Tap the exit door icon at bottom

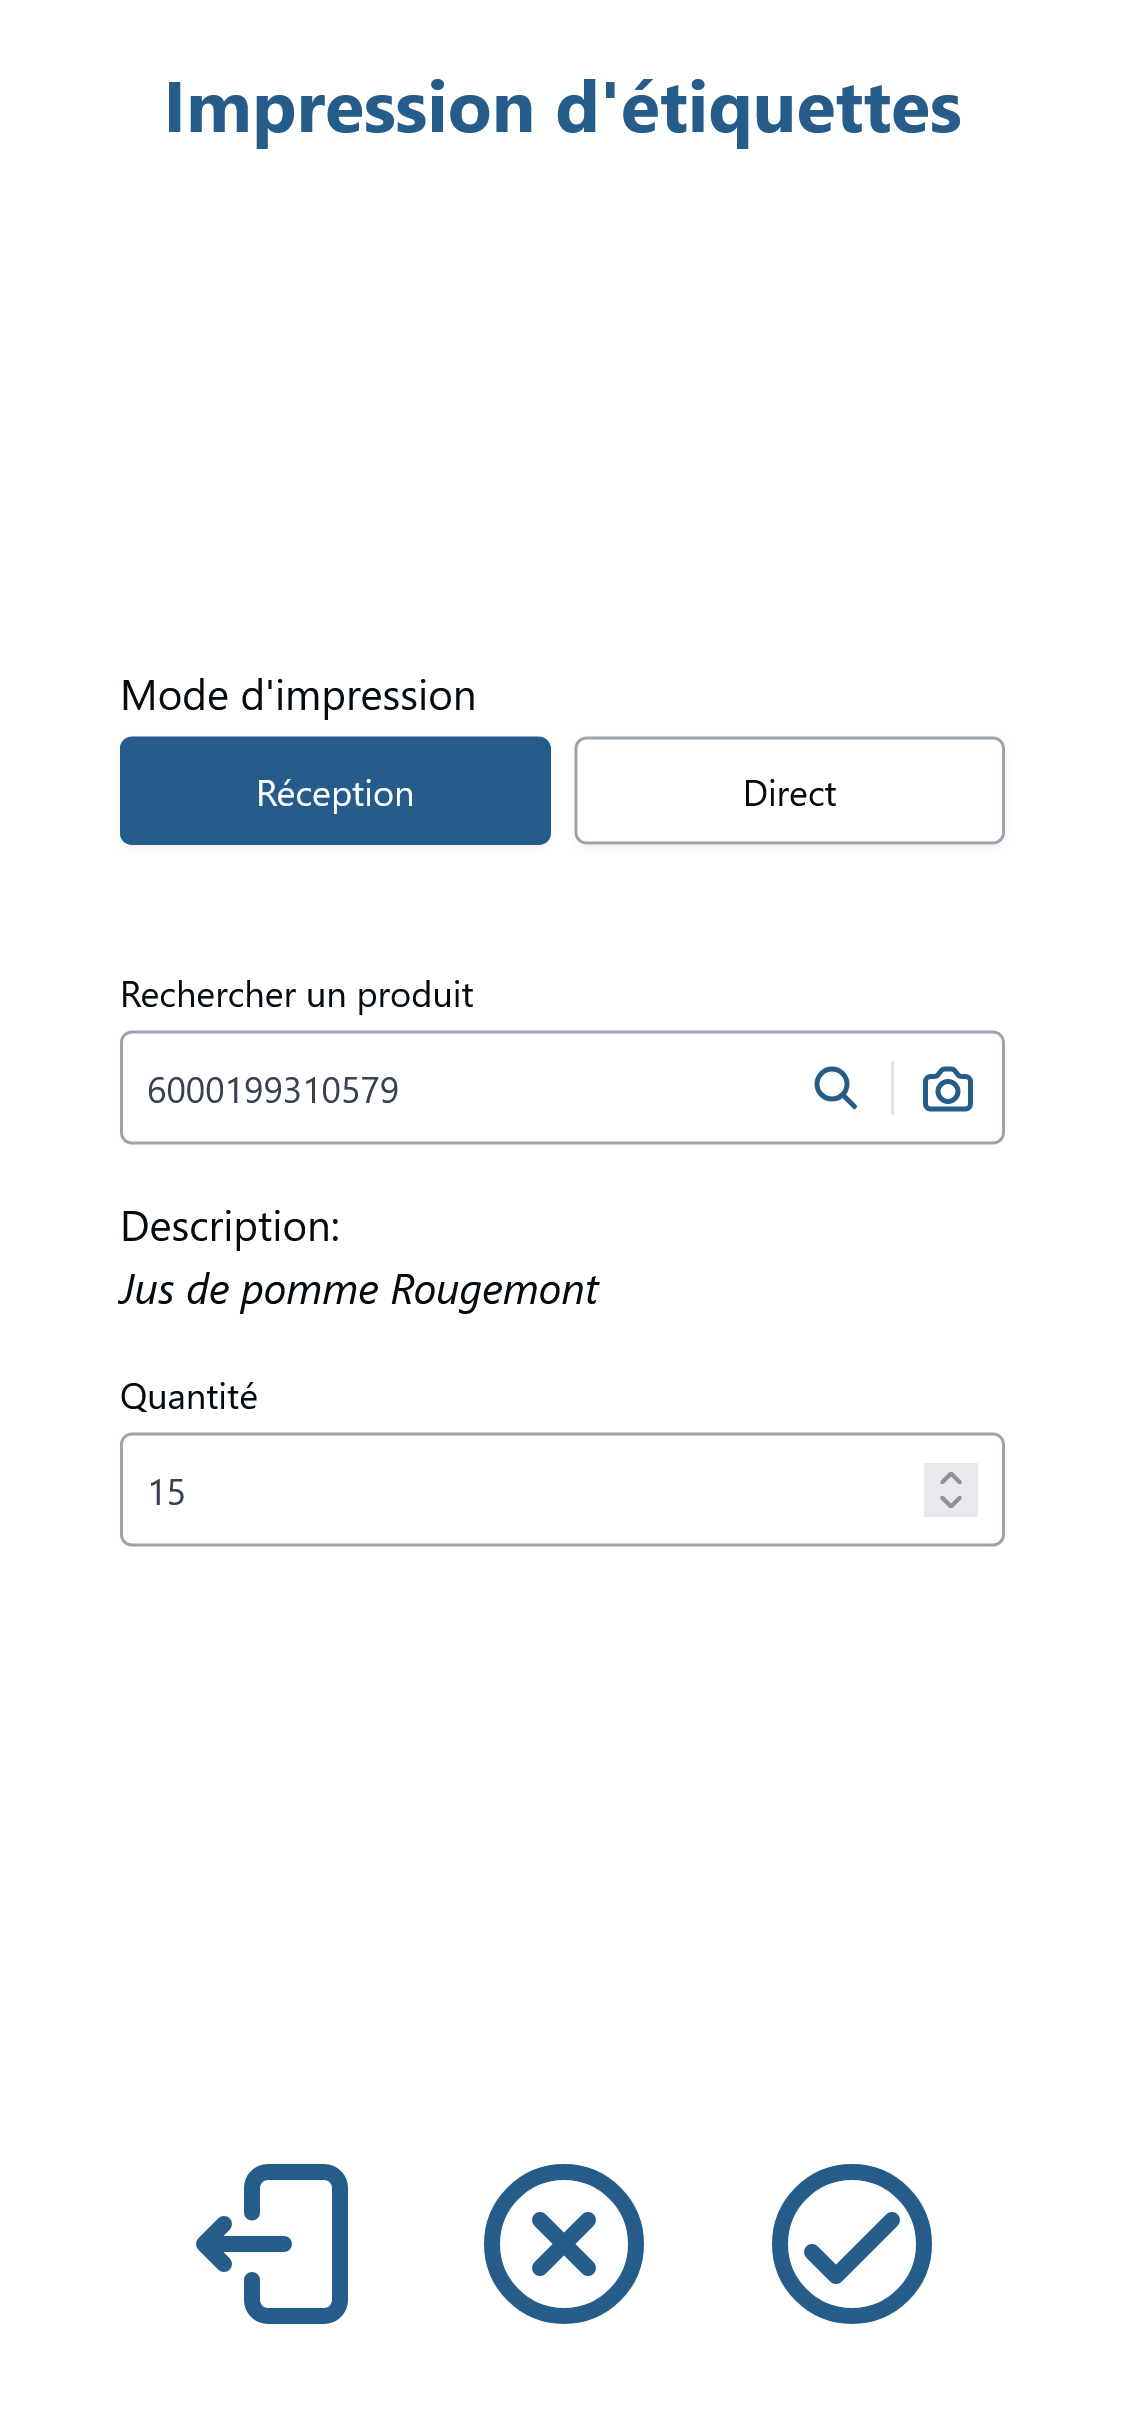[272, 2243]
